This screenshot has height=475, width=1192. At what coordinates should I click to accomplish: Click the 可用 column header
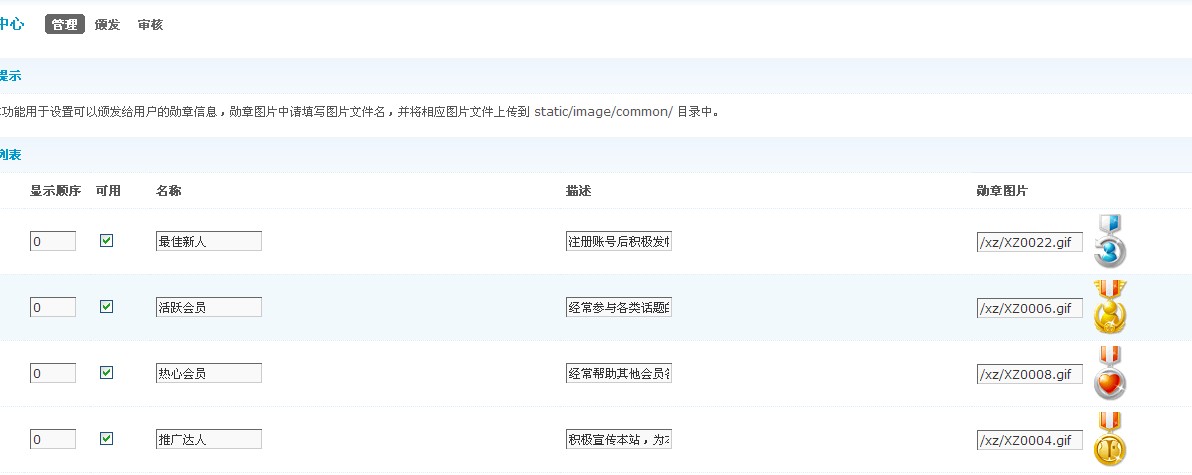click(108, 191)
